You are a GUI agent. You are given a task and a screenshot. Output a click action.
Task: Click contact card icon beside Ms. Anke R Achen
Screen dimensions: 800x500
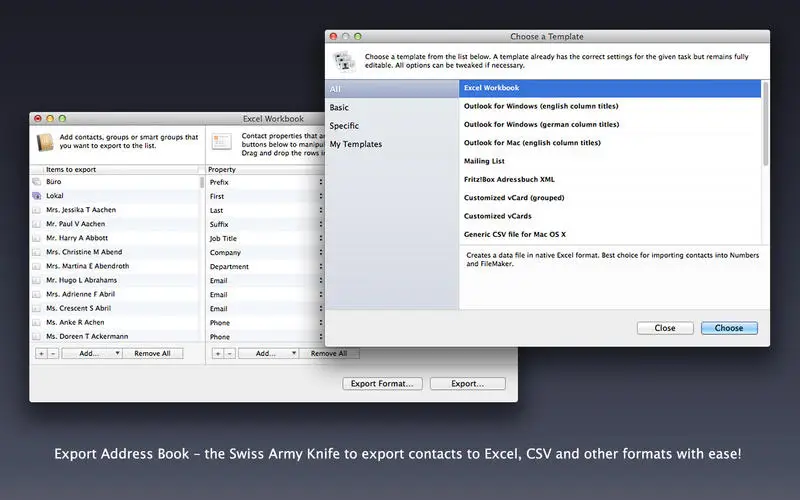36,322
